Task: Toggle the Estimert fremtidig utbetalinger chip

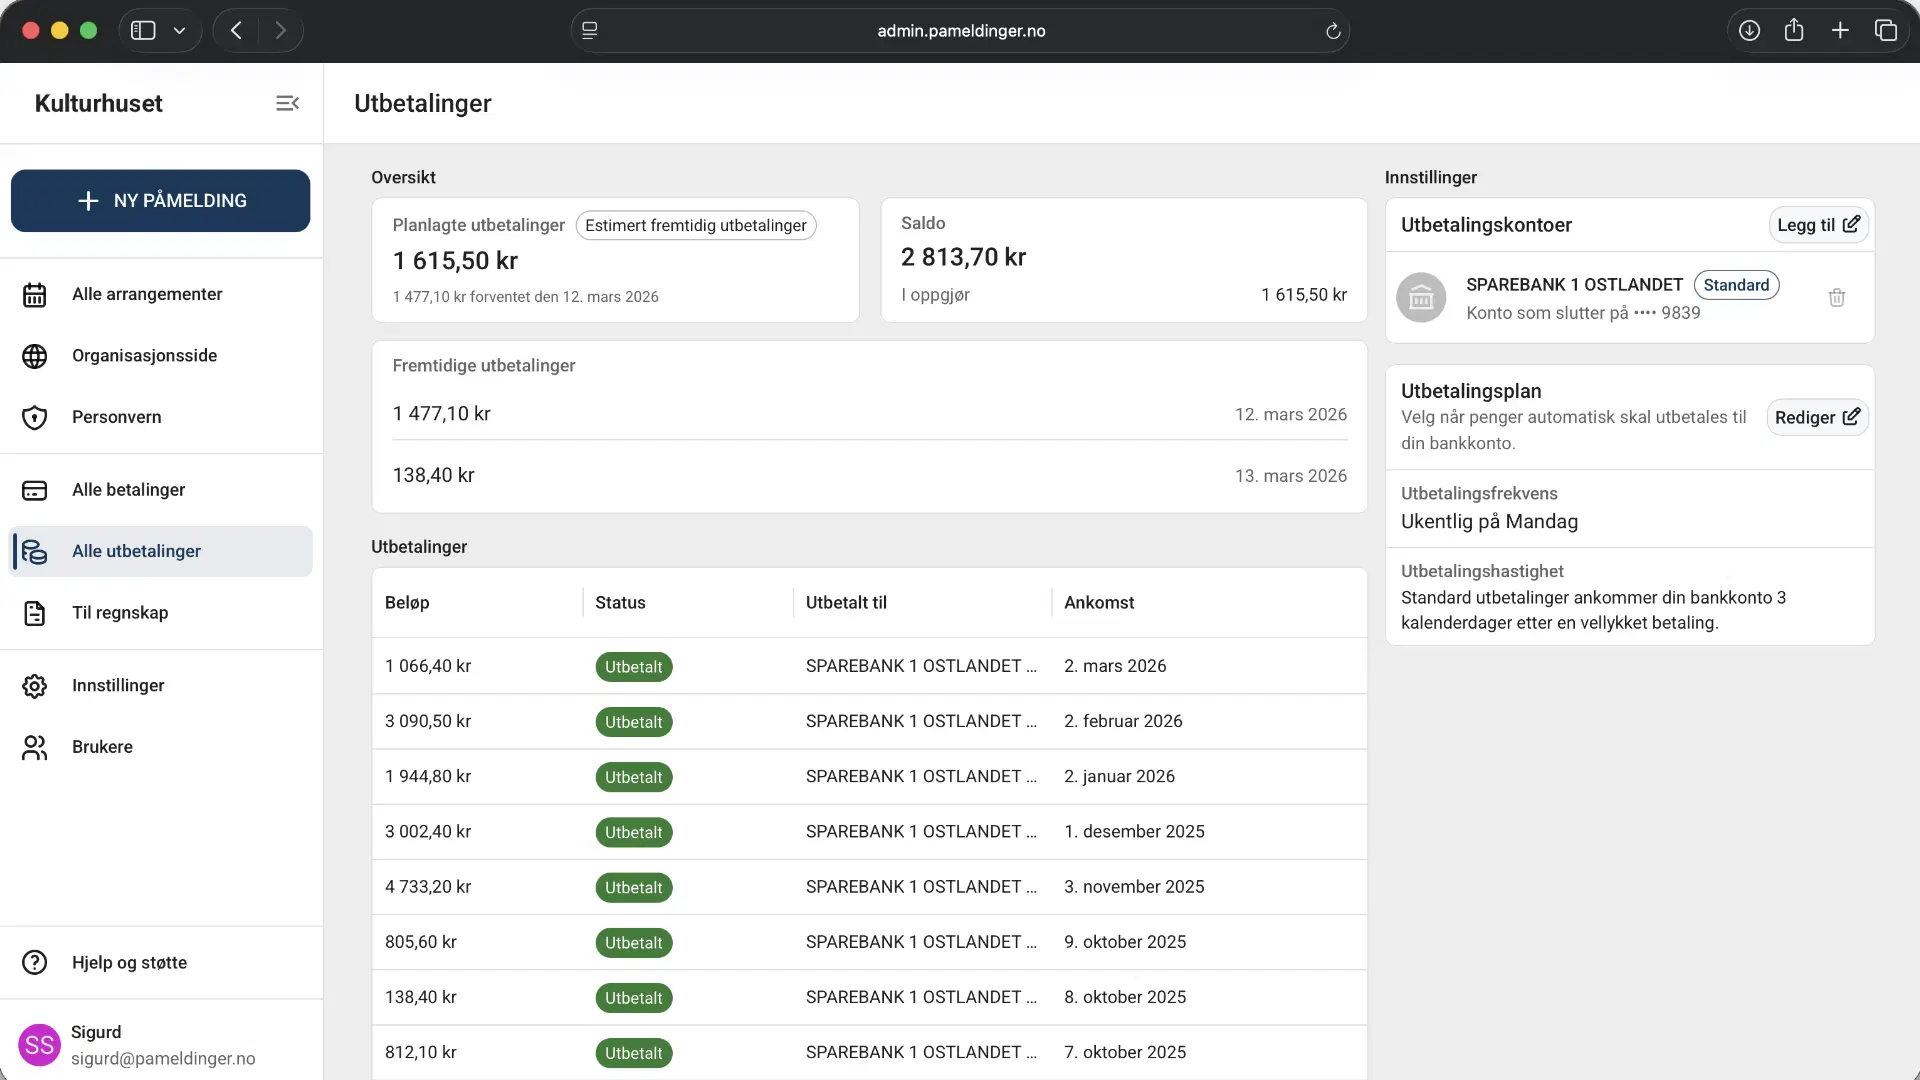Action: (x=695, y=225)
